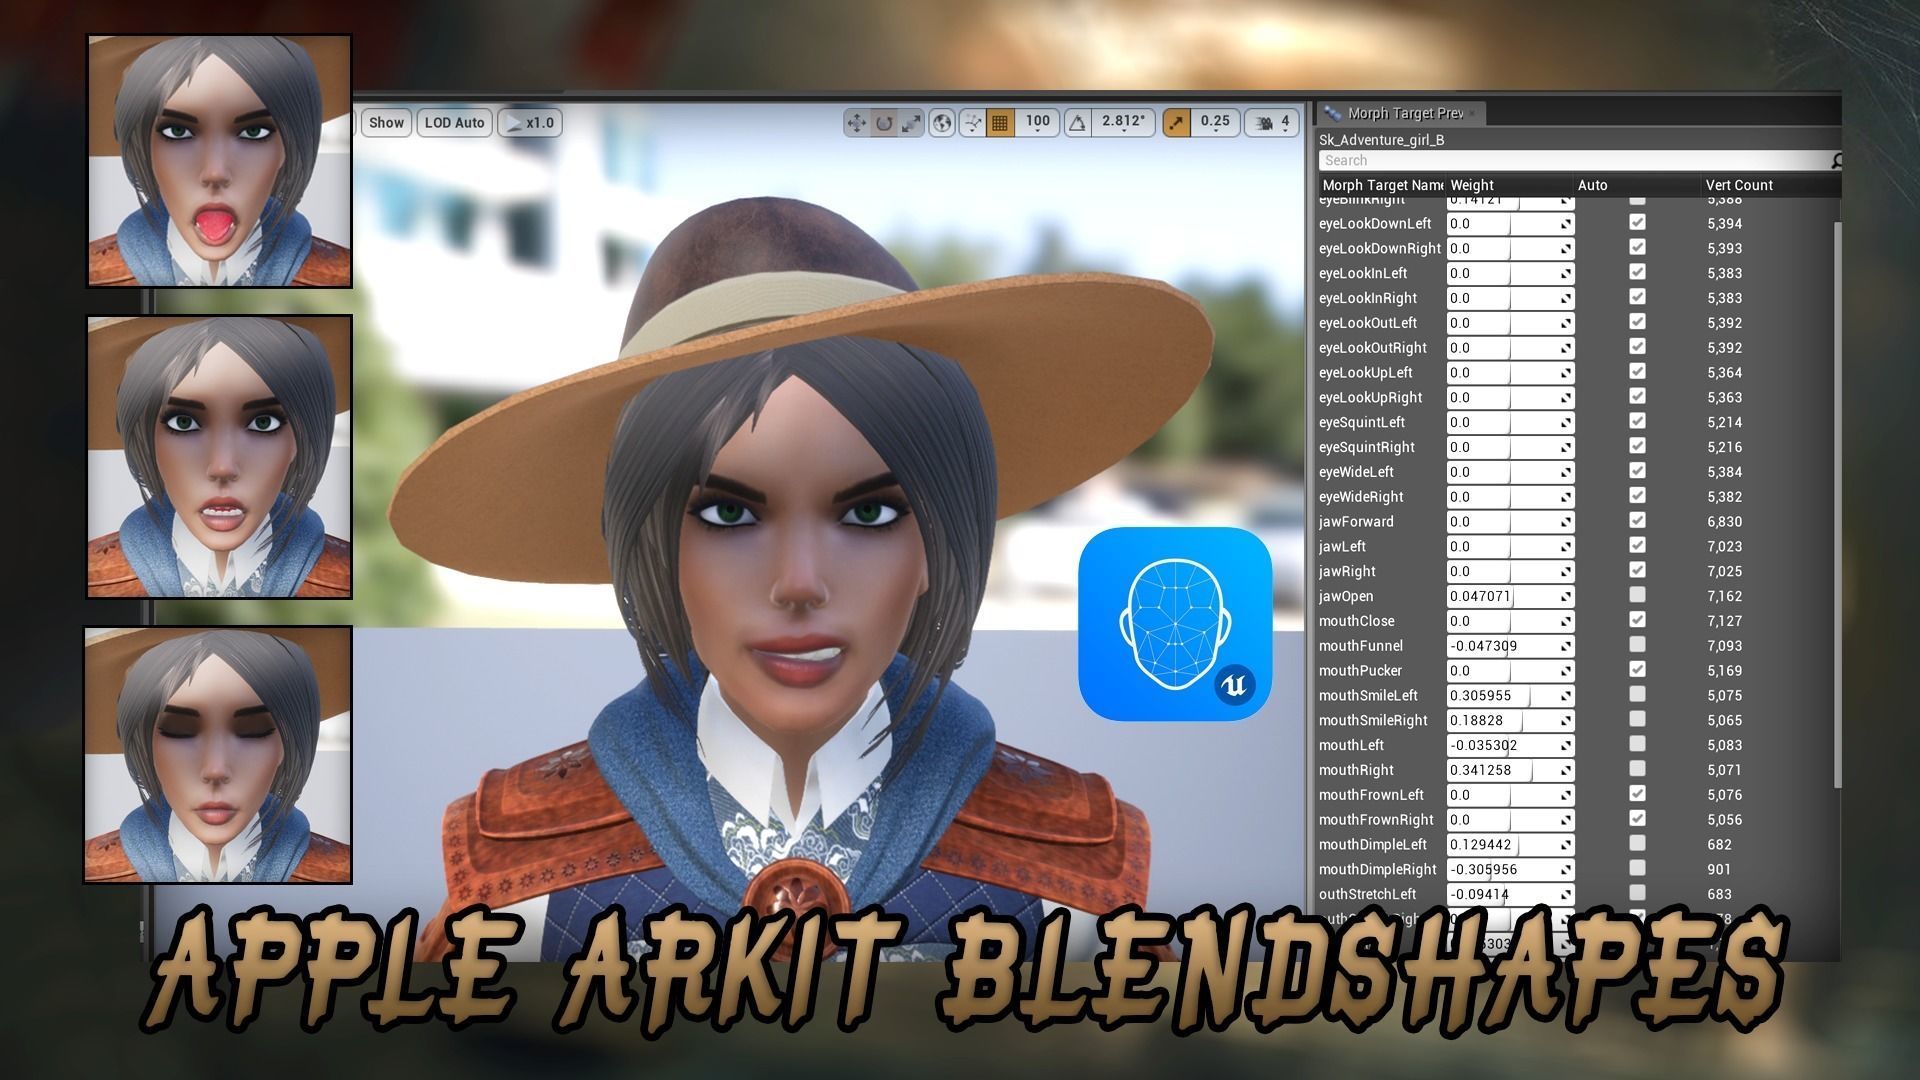Open the Show menu
Image resolution: width=1920 pixels, height=1080 pixels.
click(385, 122)
